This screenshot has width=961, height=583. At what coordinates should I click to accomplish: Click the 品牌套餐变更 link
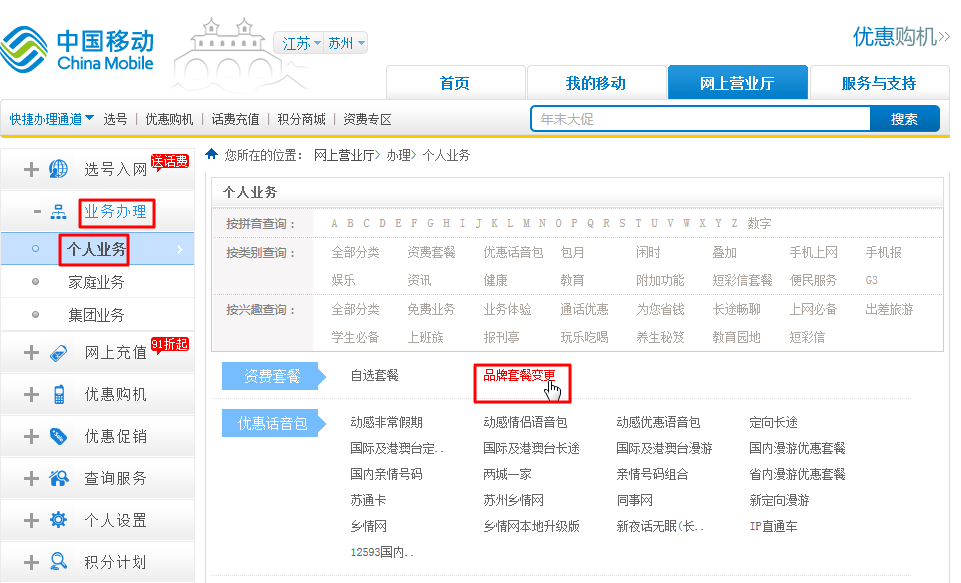click(x=519, y=375)
